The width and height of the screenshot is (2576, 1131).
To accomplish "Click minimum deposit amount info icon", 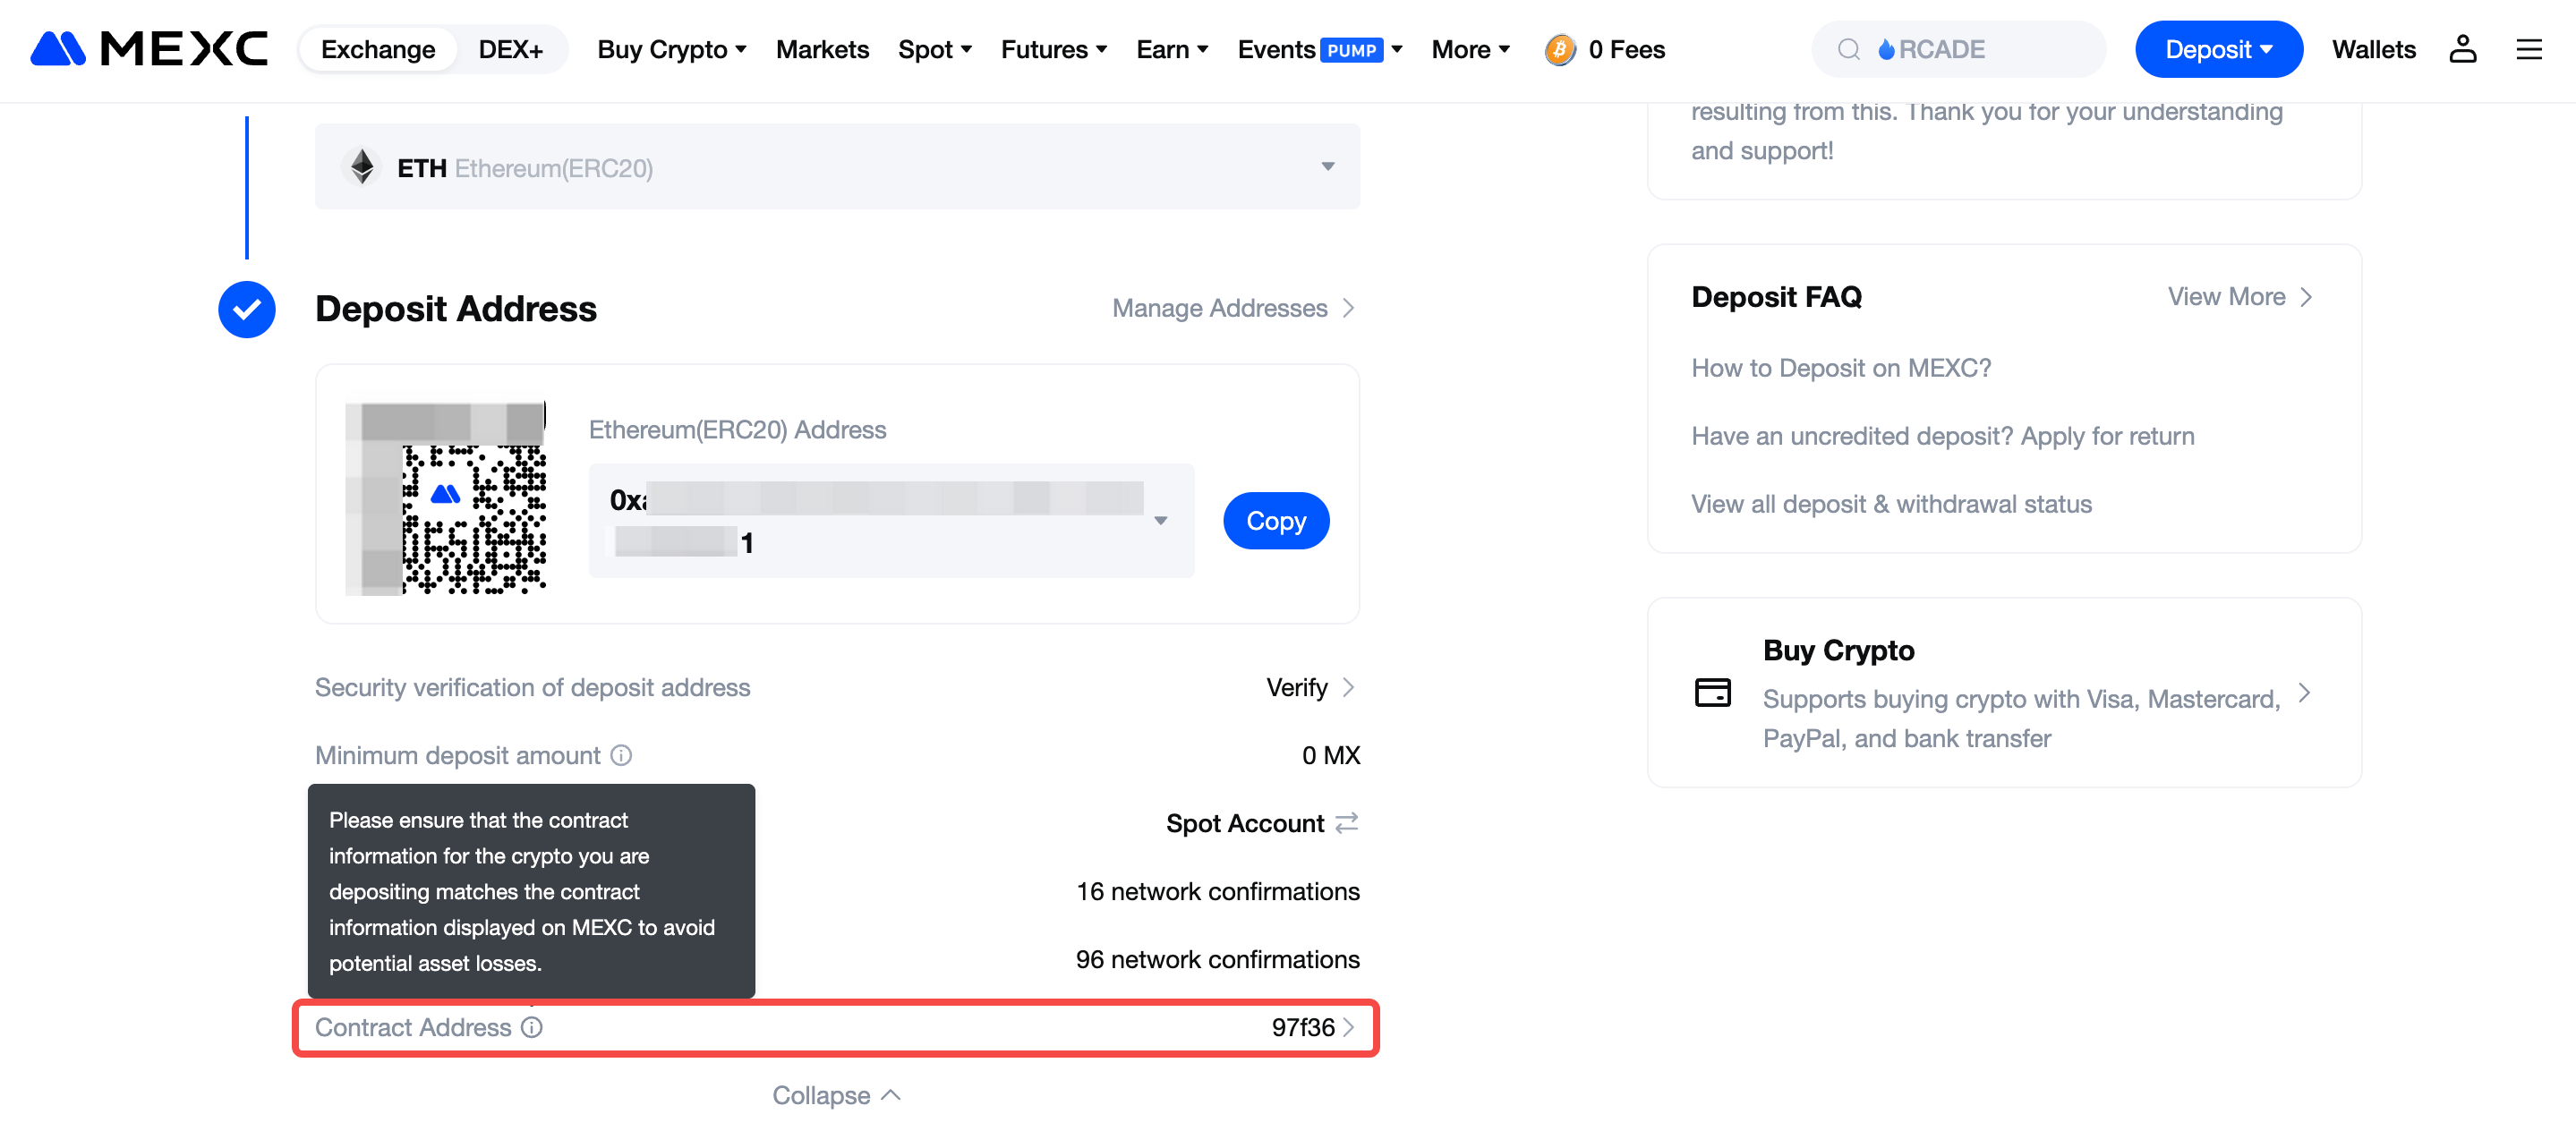I will tap(621, 755).
